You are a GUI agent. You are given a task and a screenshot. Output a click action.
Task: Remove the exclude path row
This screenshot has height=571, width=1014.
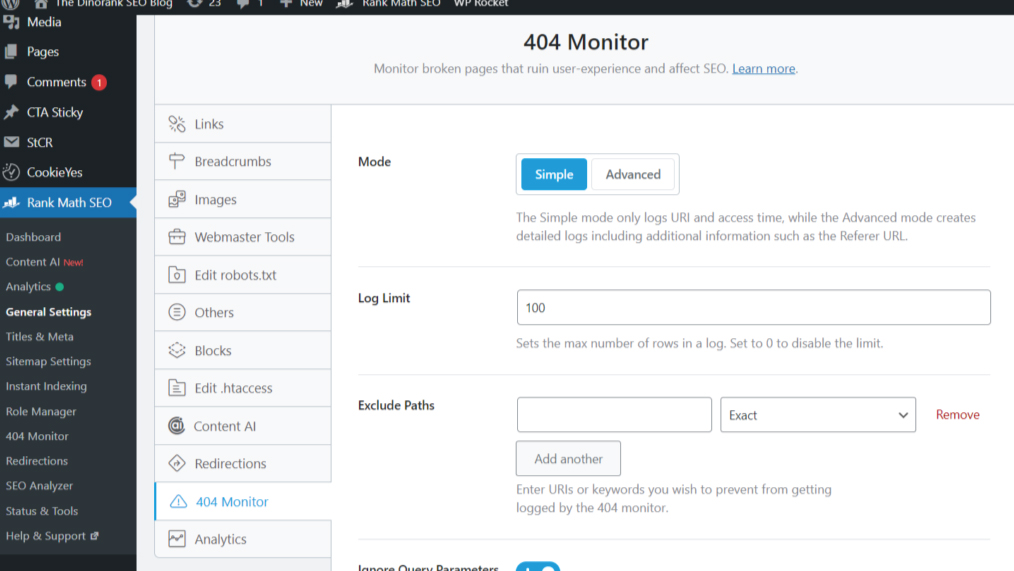957,415
